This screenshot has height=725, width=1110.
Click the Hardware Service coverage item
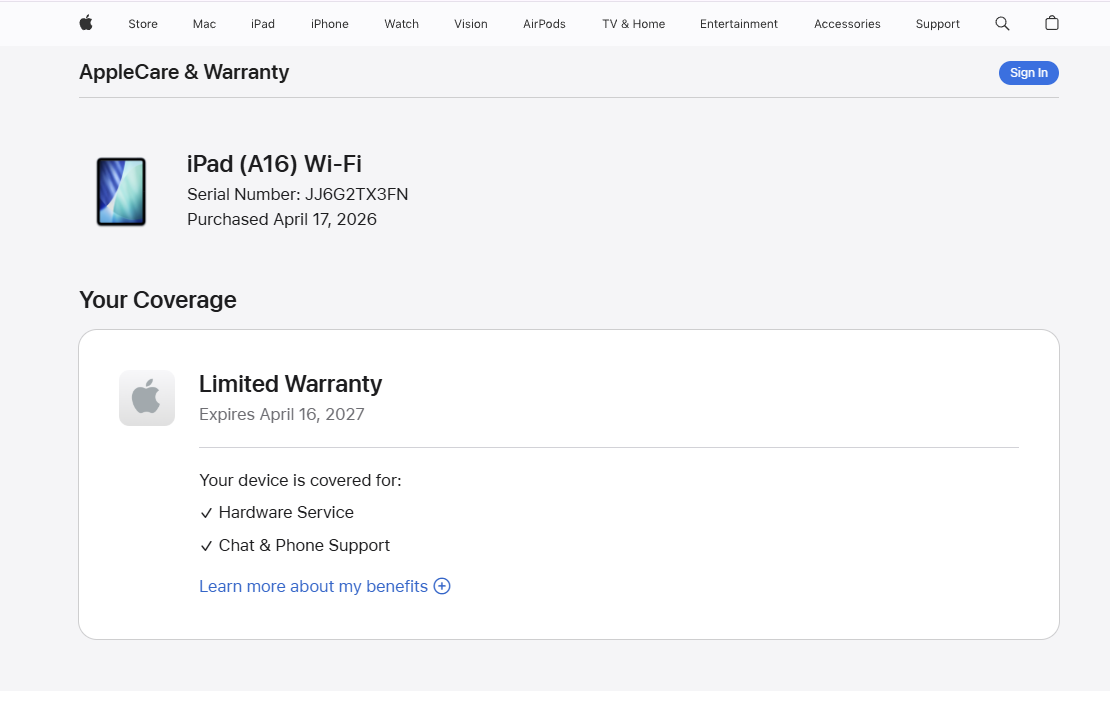coord(277,513)
